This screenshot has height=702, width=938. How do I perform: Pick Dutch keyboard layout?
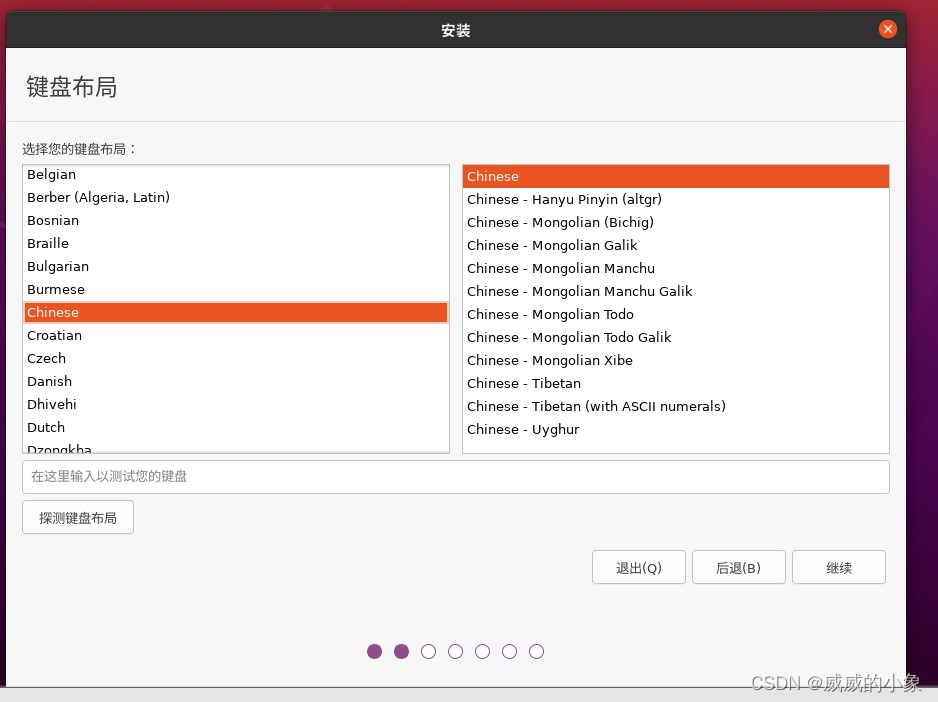click(236, 427)
